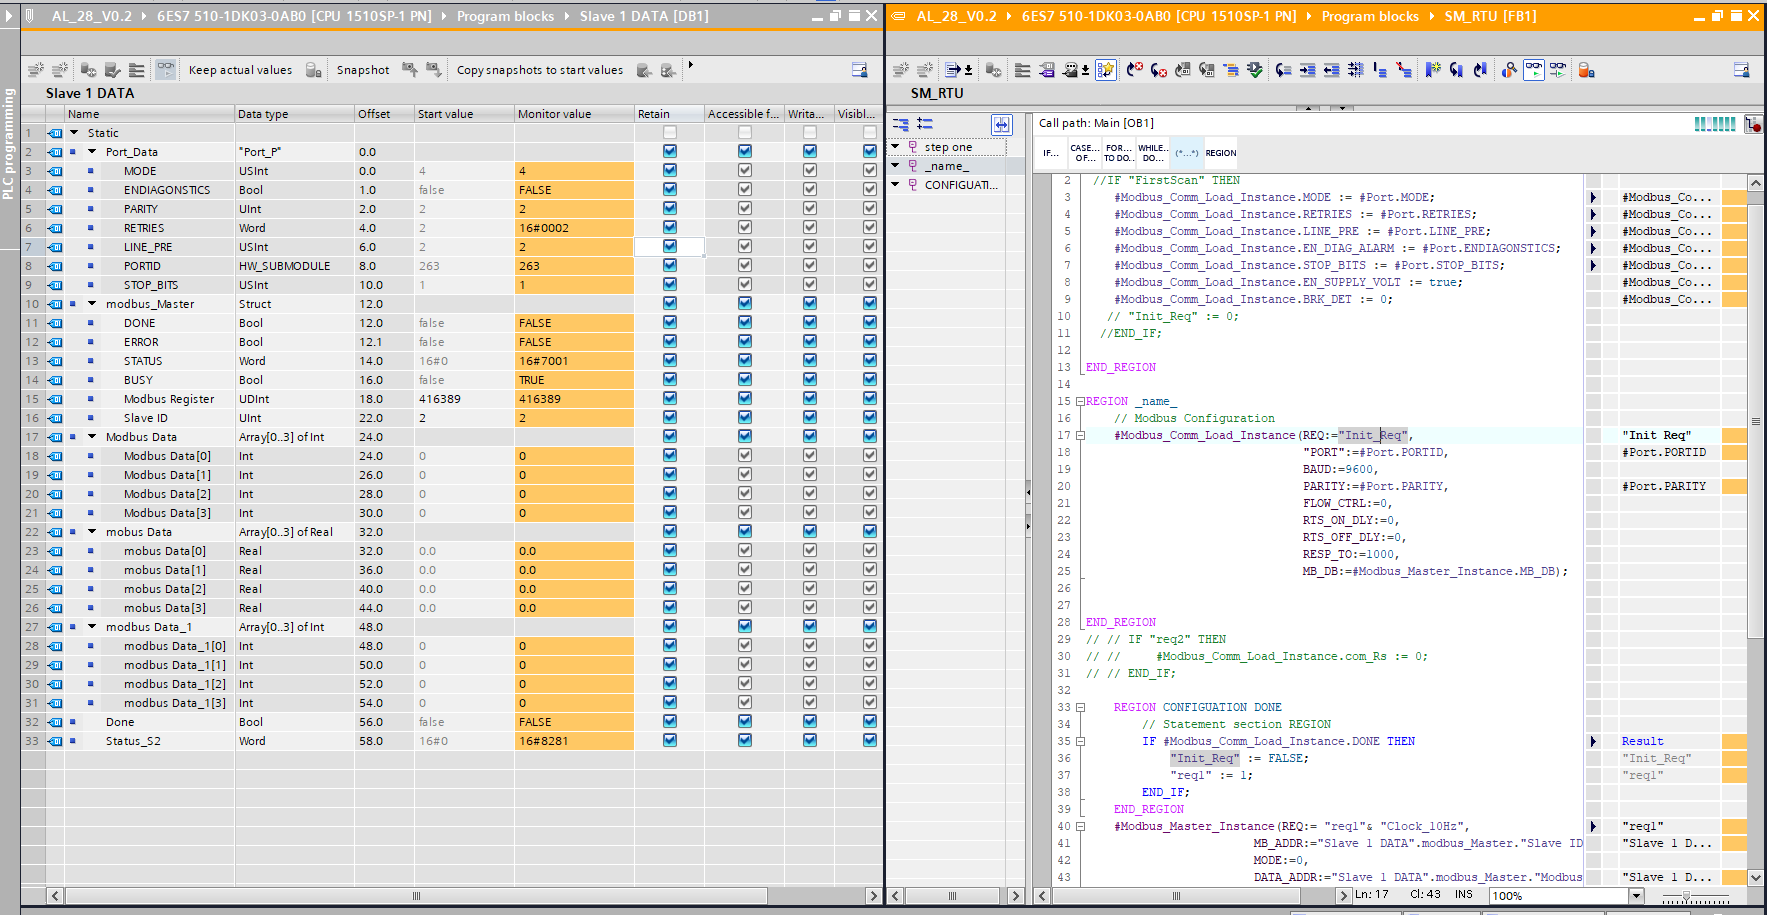Toggle Monitor all in Slave 1 DATA toolbar

click(x=166, y=70)
